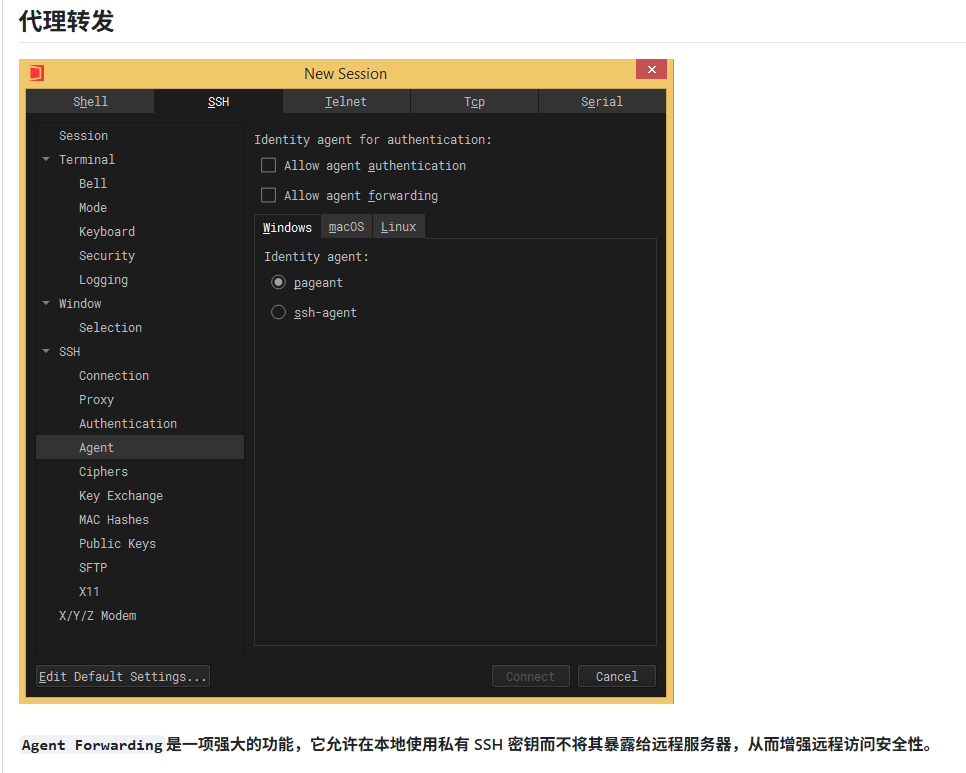Open the Keyboard settings page
966x773 pixels.
(107, 232)
